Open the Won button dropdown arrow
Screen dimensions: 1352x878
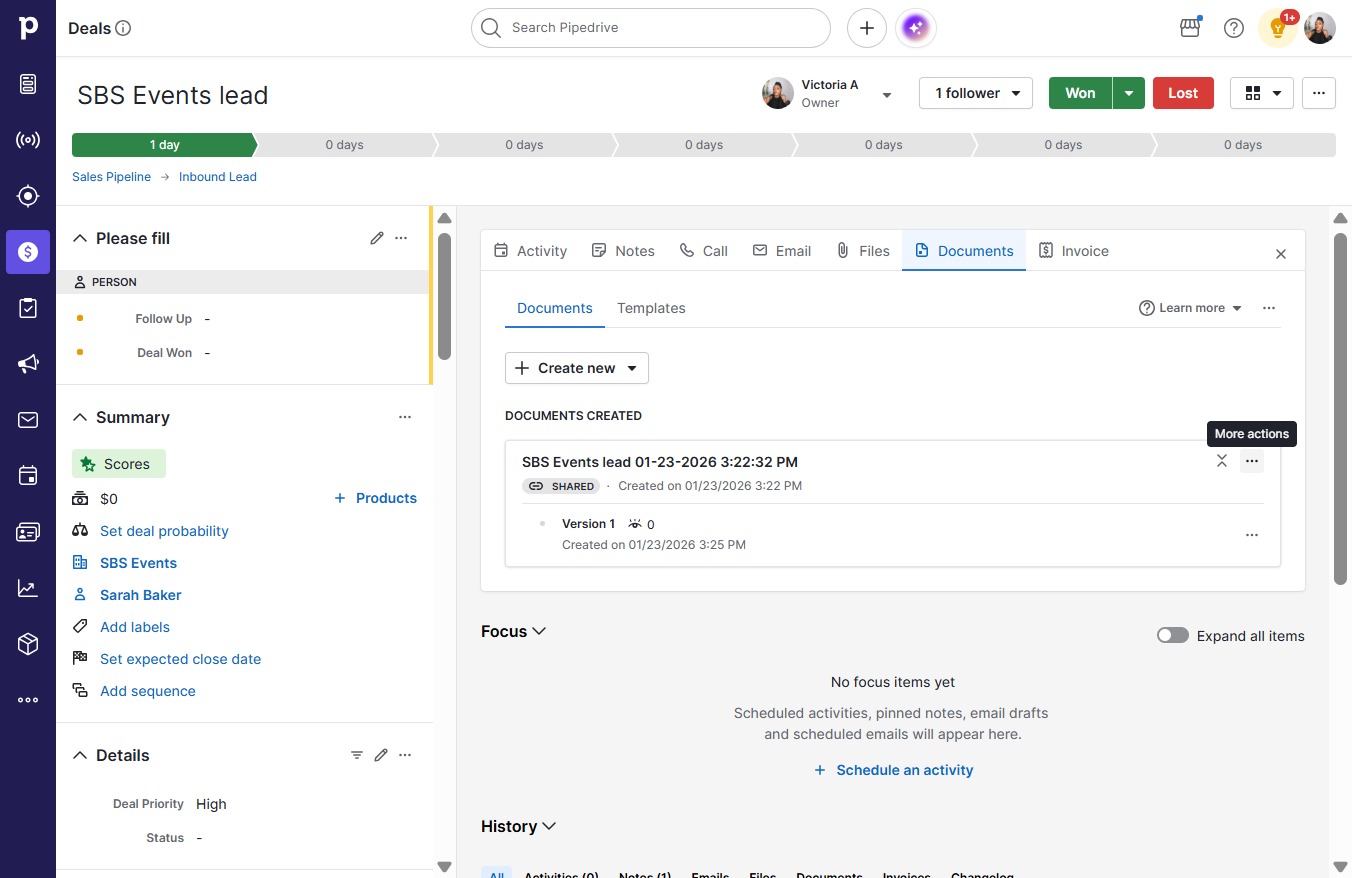[1129, 93]
